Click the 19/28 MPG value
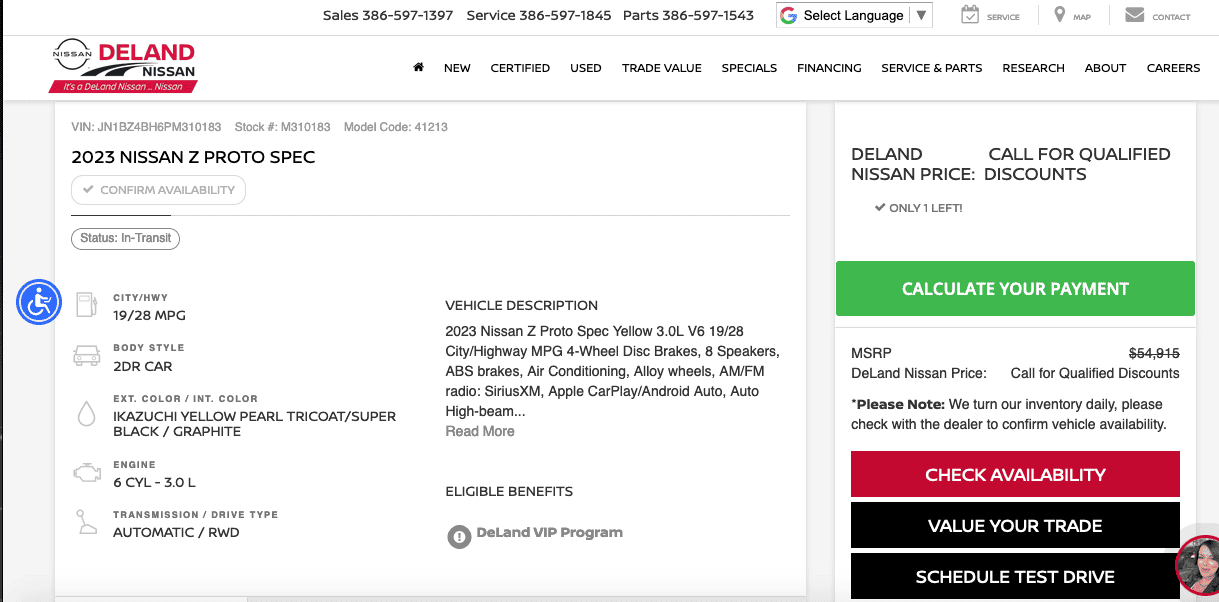This screenshot has width=1219, height=602. coord(149,315)
